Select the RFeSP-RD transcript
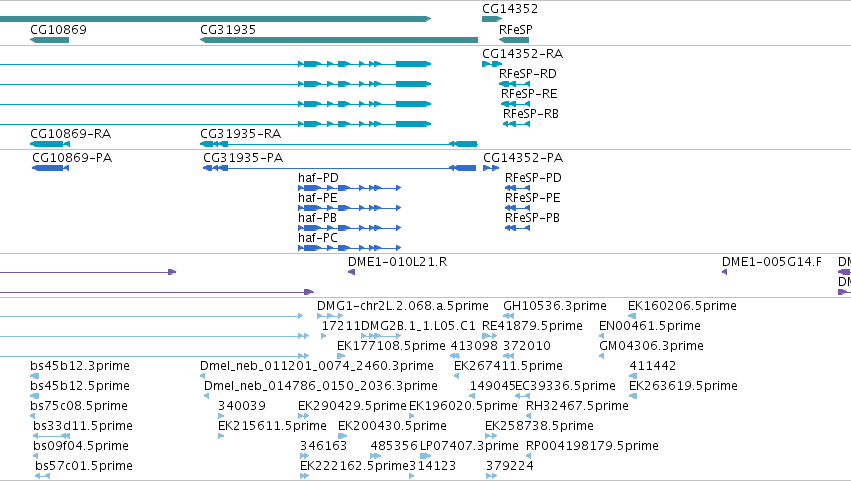This screenshot has width=851, height=481. click(x=514, y=84)
